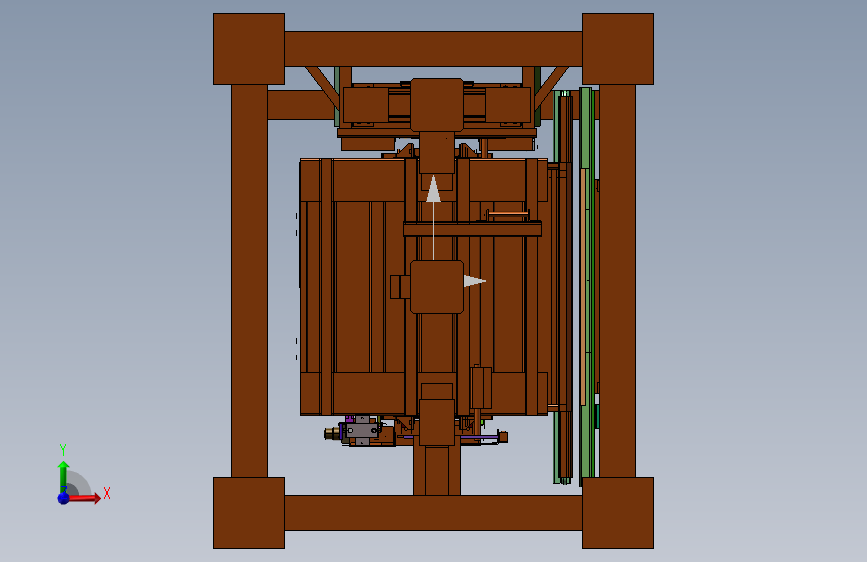The height and width of the screenshot is (562, 867).
Task: Click the blue Z axis ball of the triad
Action: tap(64, 498)
